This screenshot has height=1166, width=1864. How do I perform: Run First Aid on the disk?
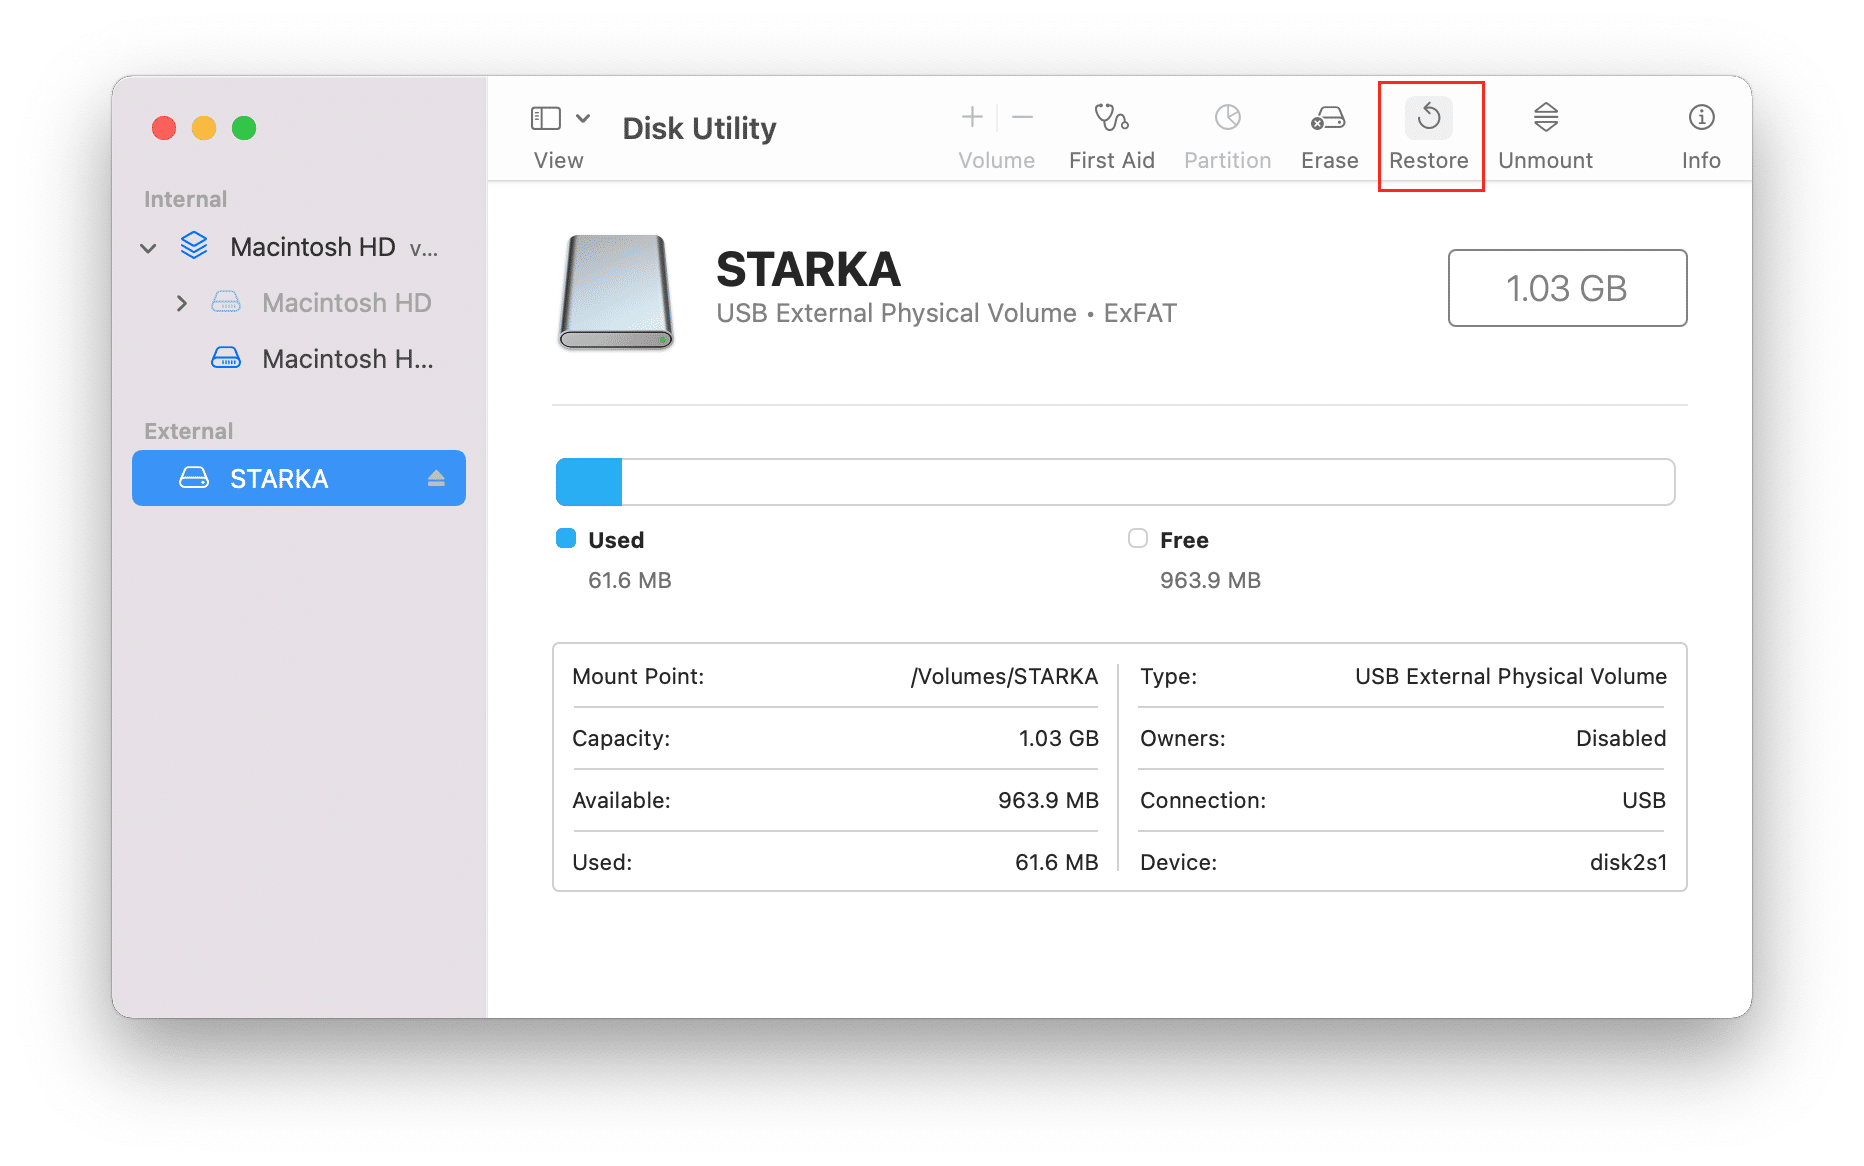1112,135
